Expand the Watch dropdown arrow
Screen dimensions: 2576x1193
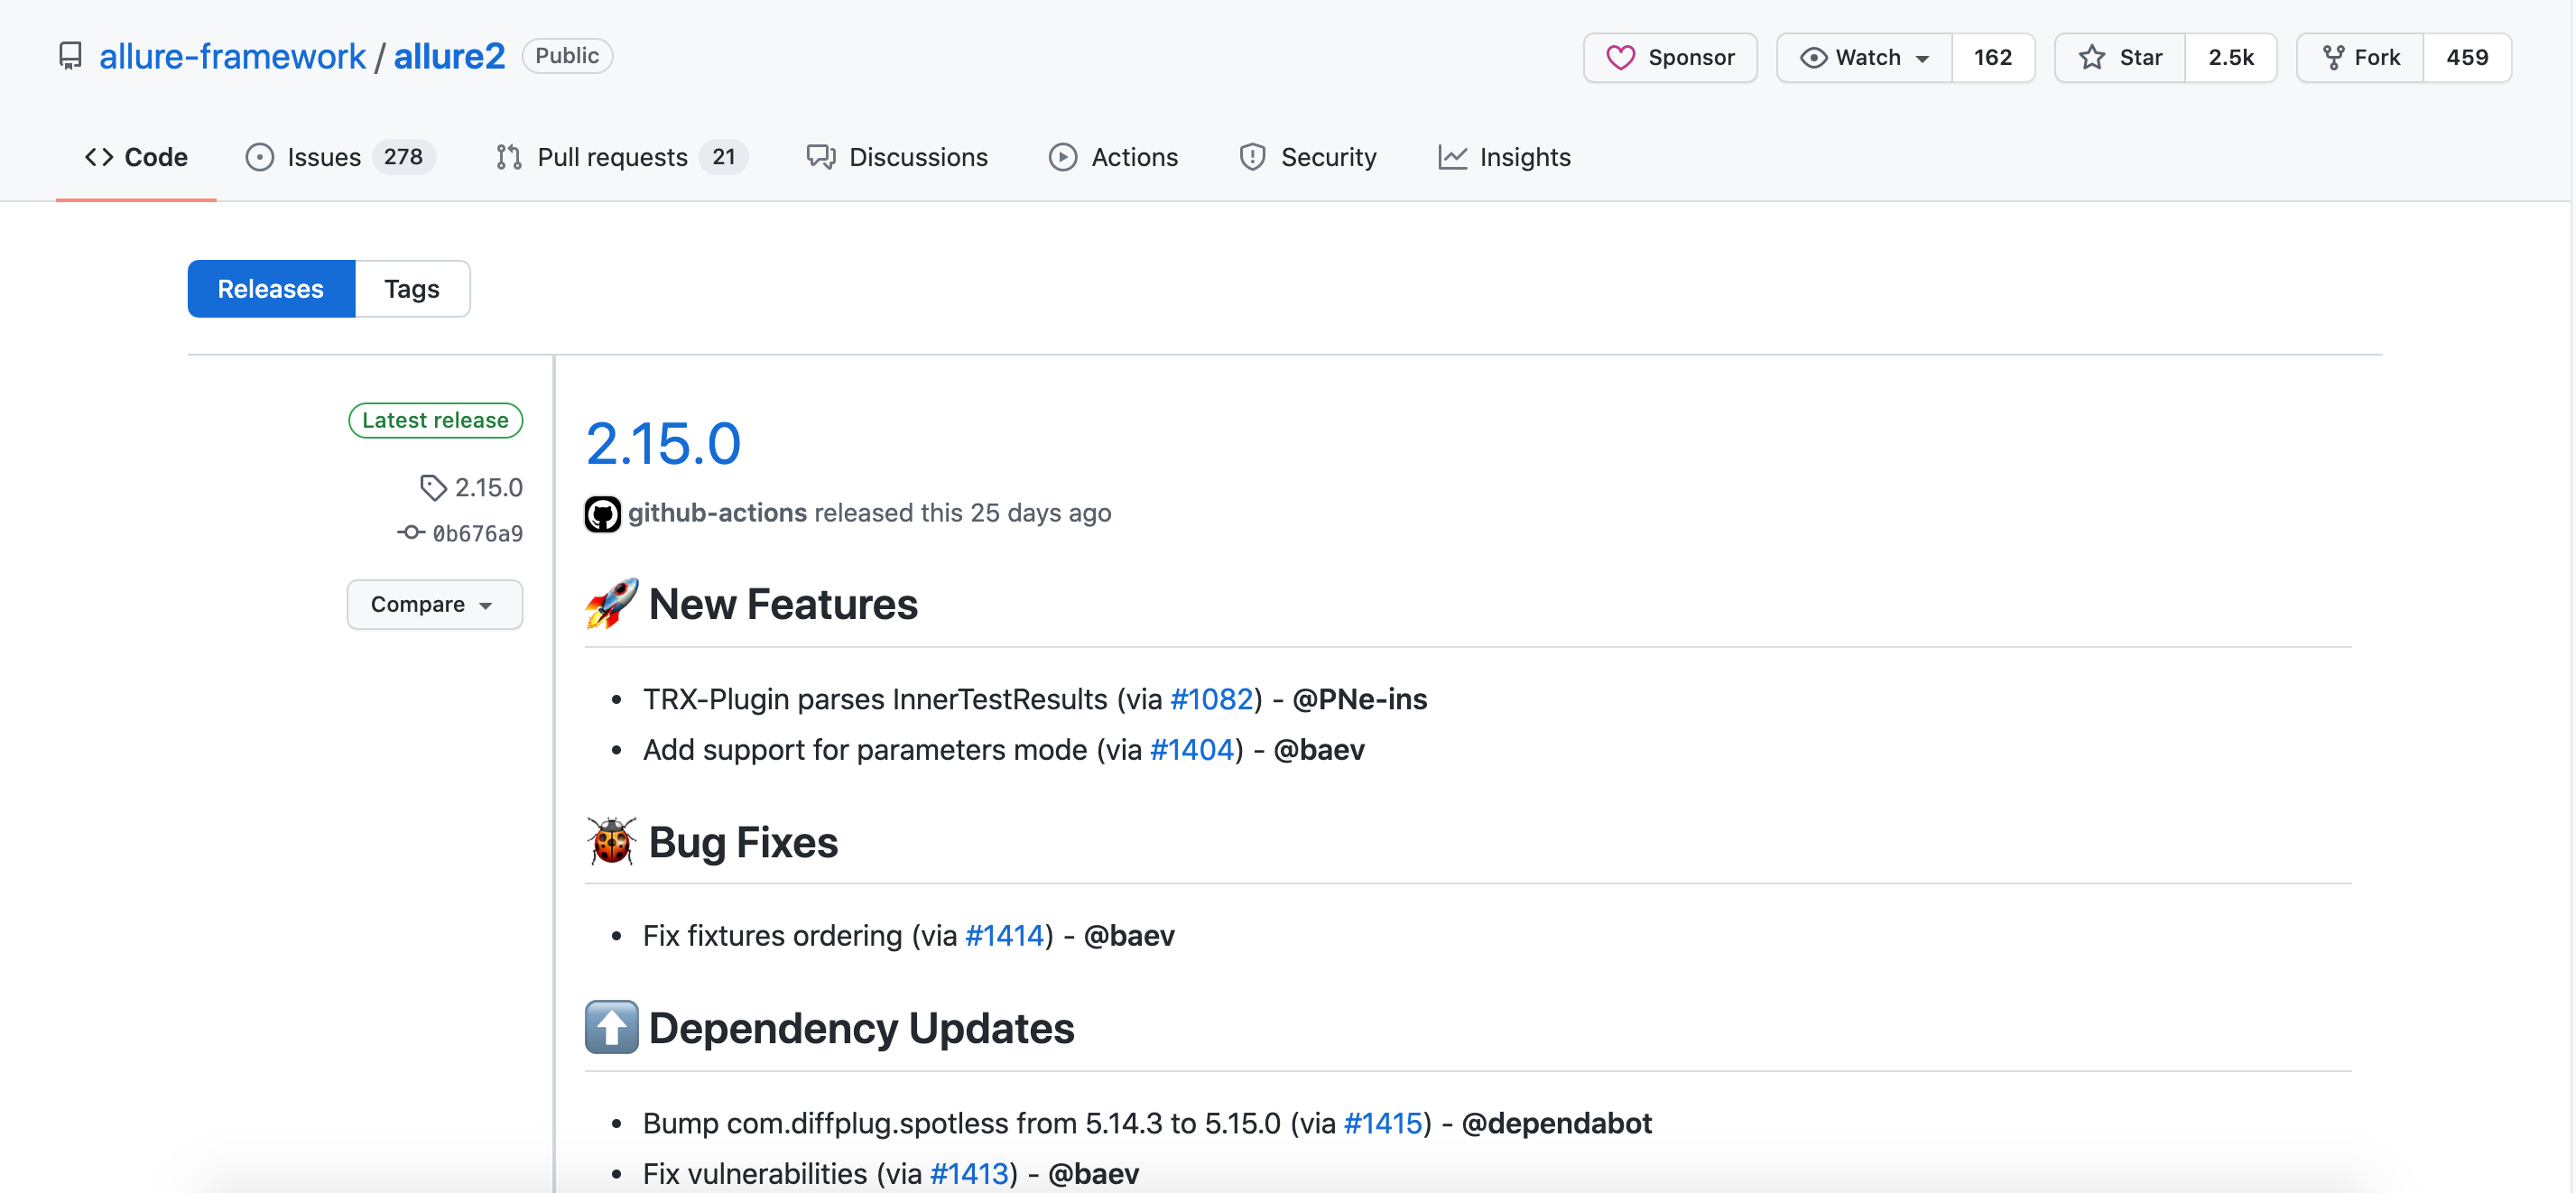1922,59
